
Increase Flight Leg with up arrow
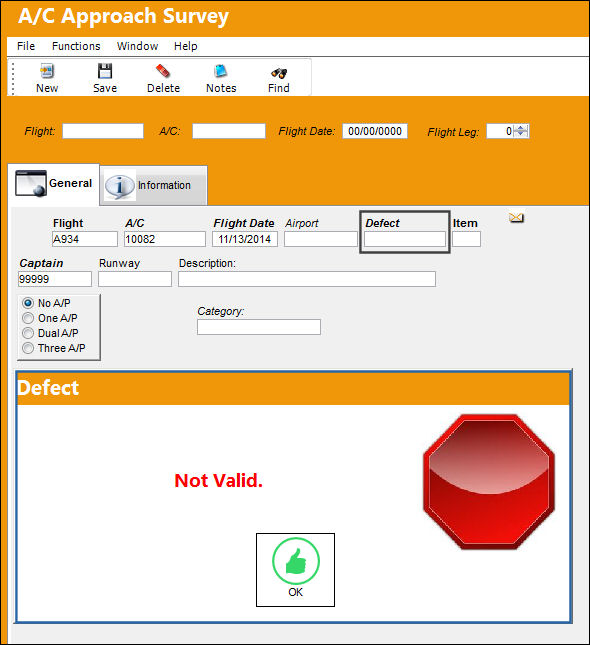click(x=521, y=128)
